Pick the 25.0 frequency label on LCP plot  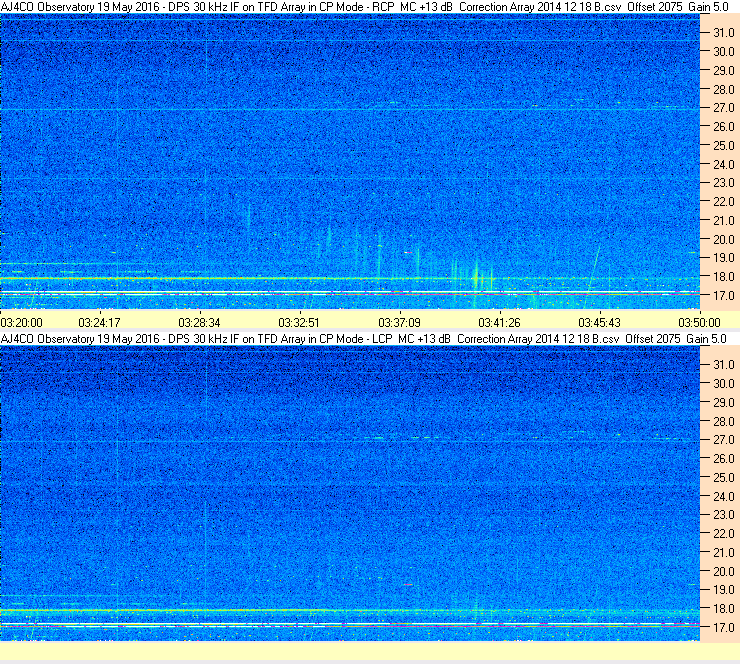[723, 478]
